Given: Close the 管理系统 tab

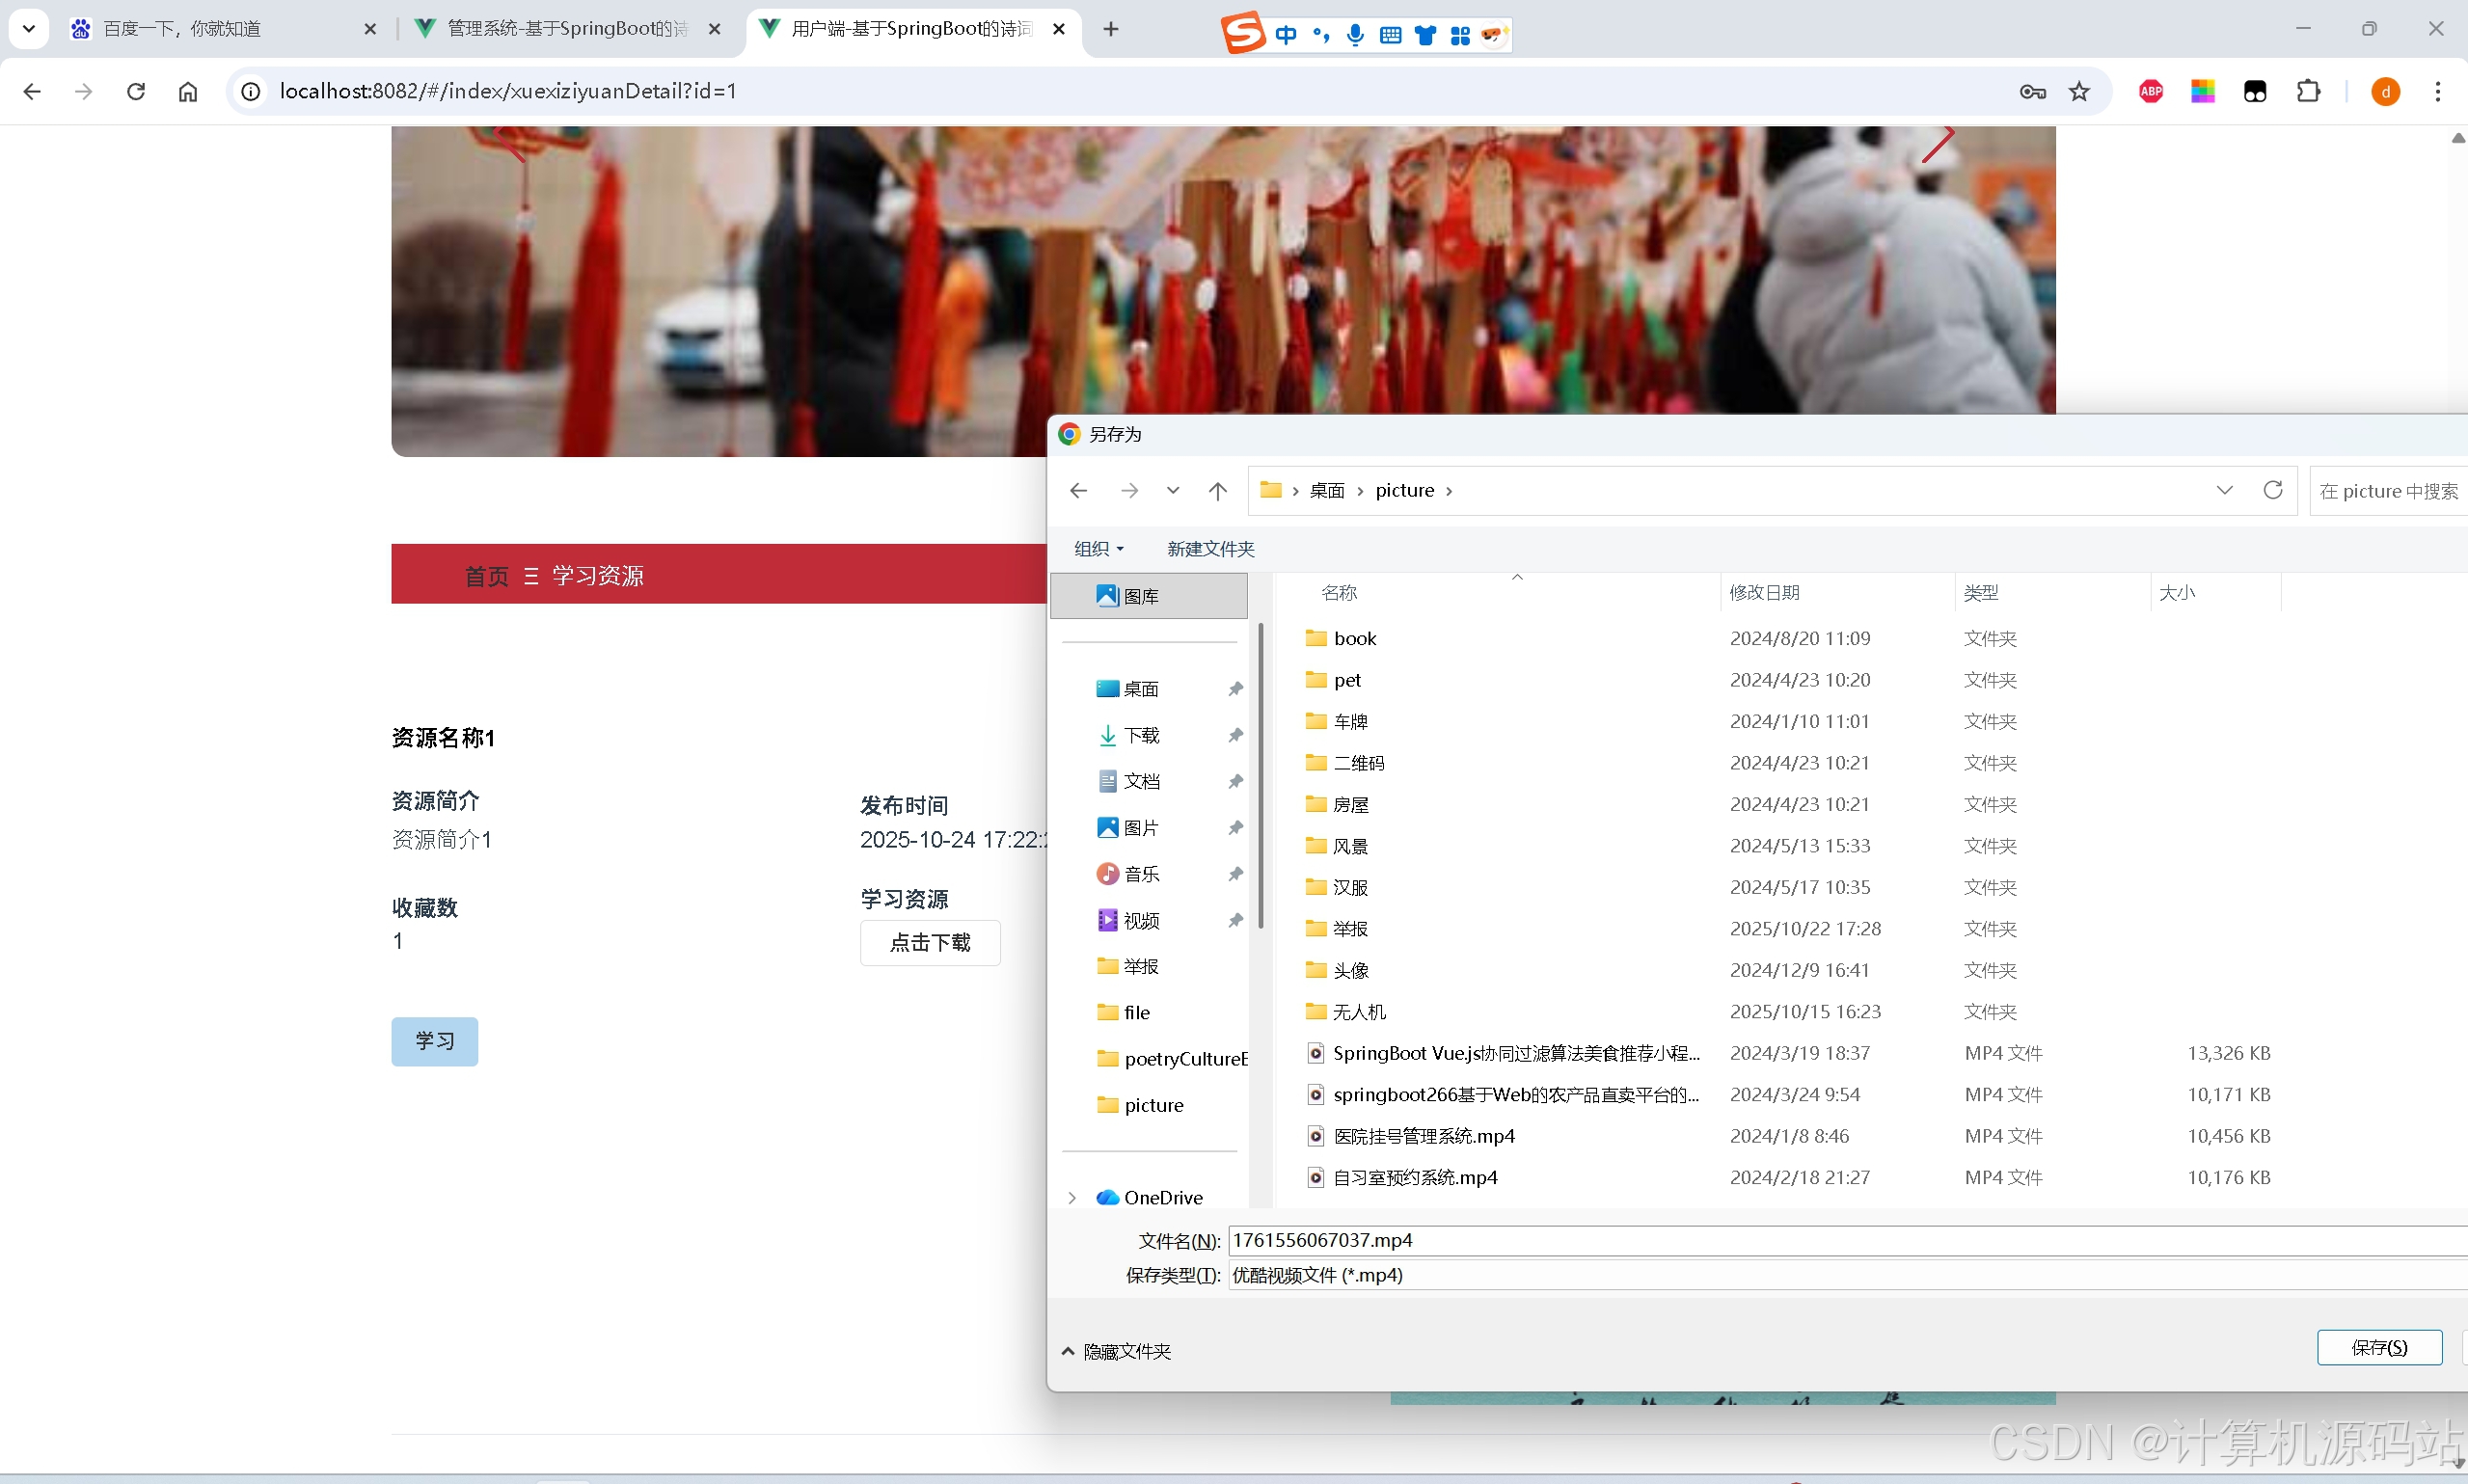Looking at the screenshot, I should click(x=714, y=29).
